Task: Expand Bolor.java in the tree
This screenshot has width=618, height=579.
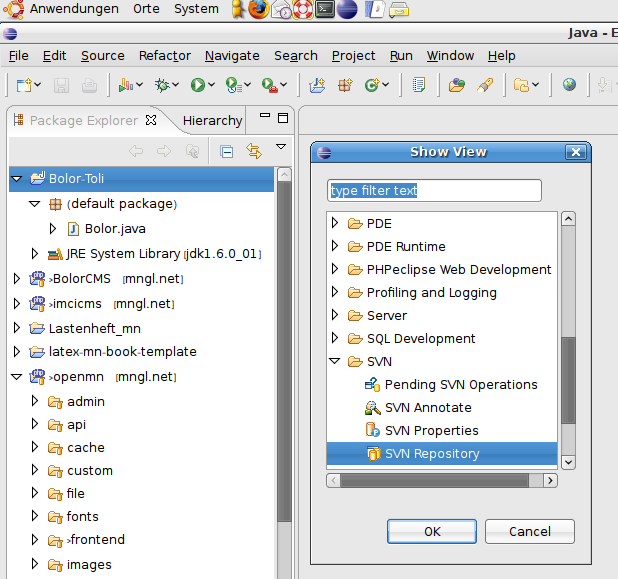Action: 52,229
